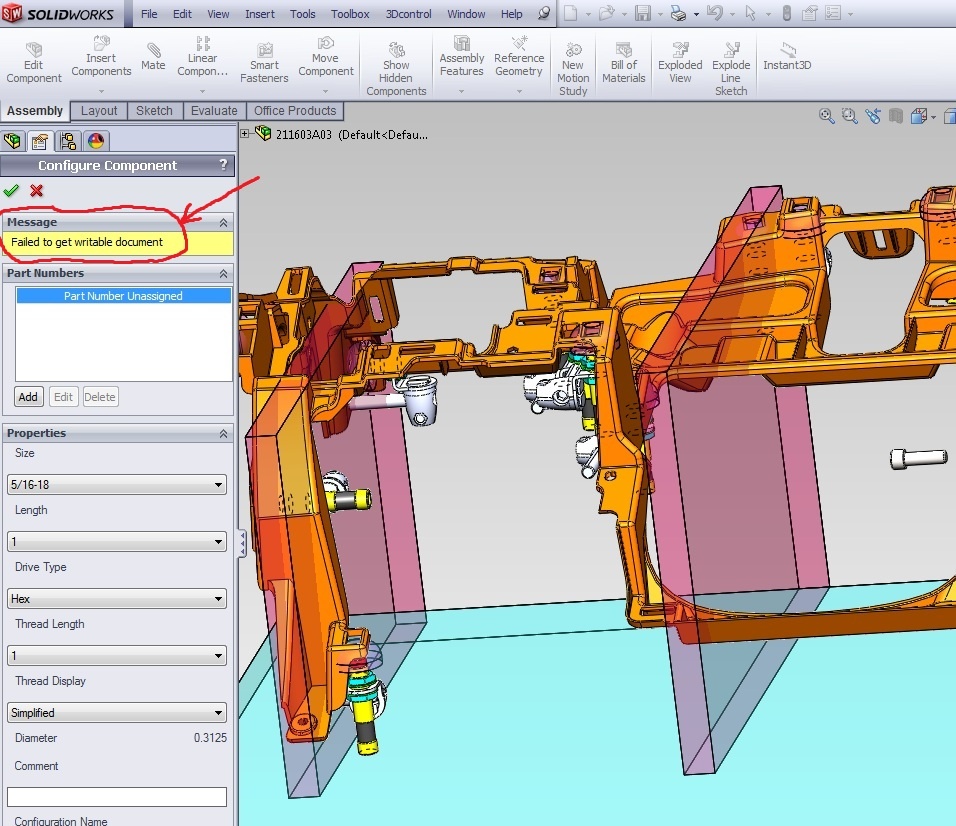Switch to DisplayManager tab
This screenshot has height=826, width=956.
tap(96, 141)
